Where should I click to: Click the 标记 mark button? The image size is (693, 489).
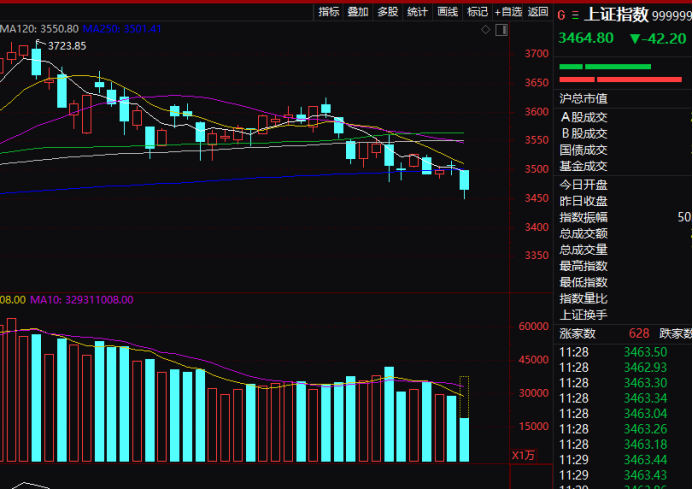tap(478, 12)
